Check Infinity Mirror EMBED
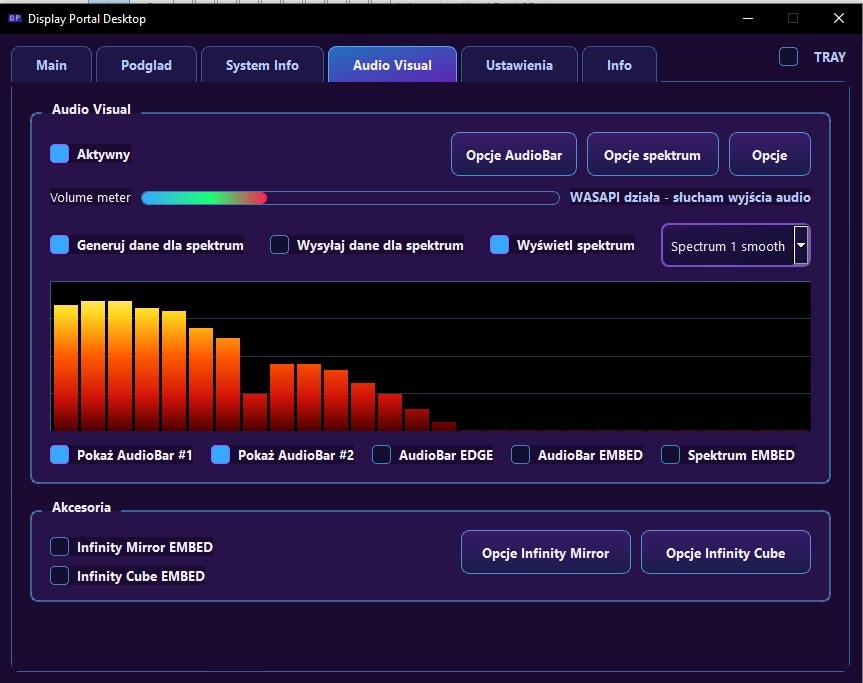Image resolution: width=863 pixels, height=683 pixels. click(x=59, y=547)
